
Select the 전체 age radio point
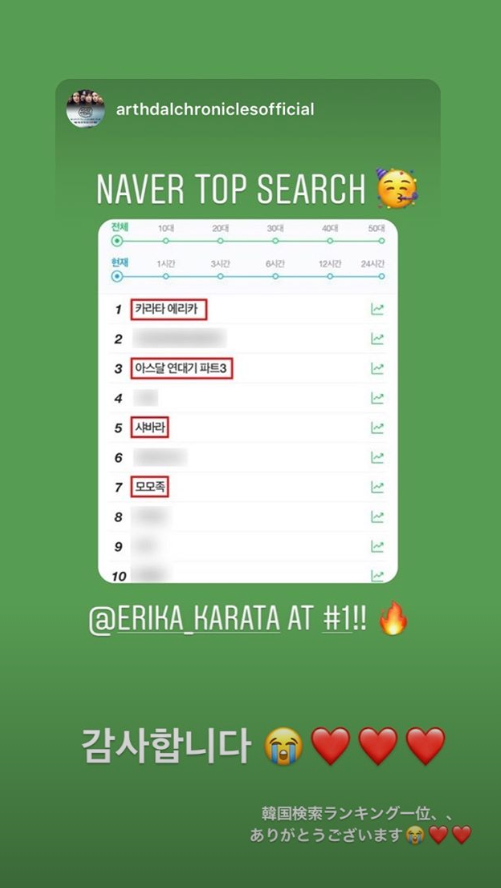tap(117, 241)
